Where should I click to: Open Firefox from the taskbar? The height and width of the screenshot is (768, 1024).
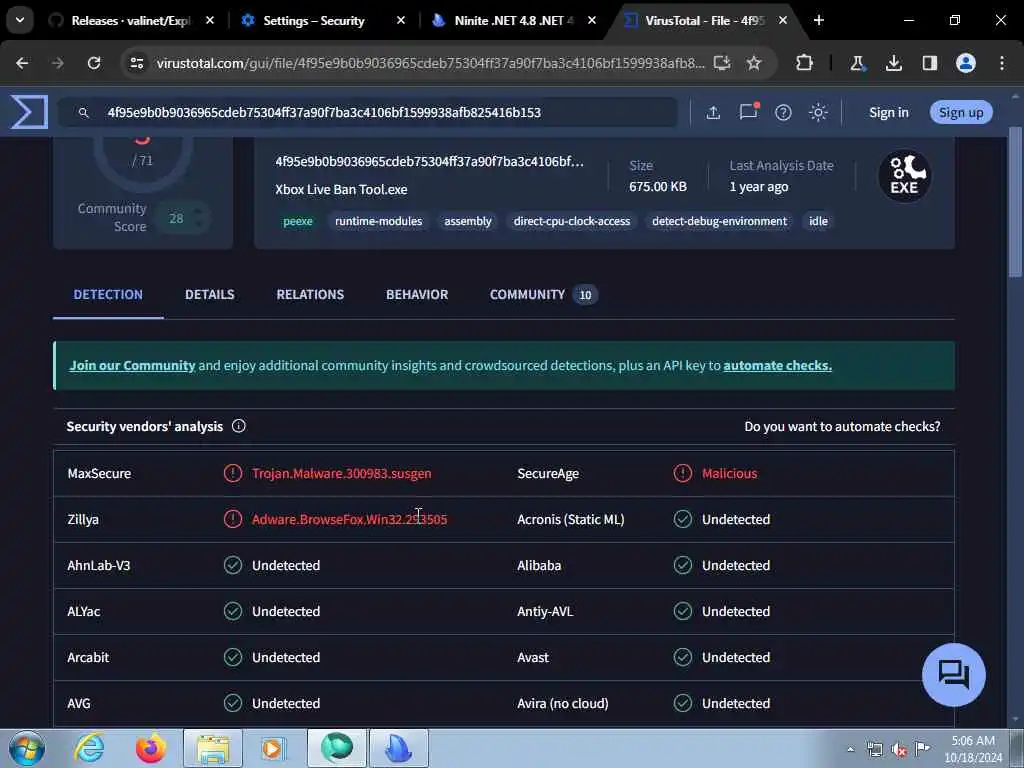[150, 748]
